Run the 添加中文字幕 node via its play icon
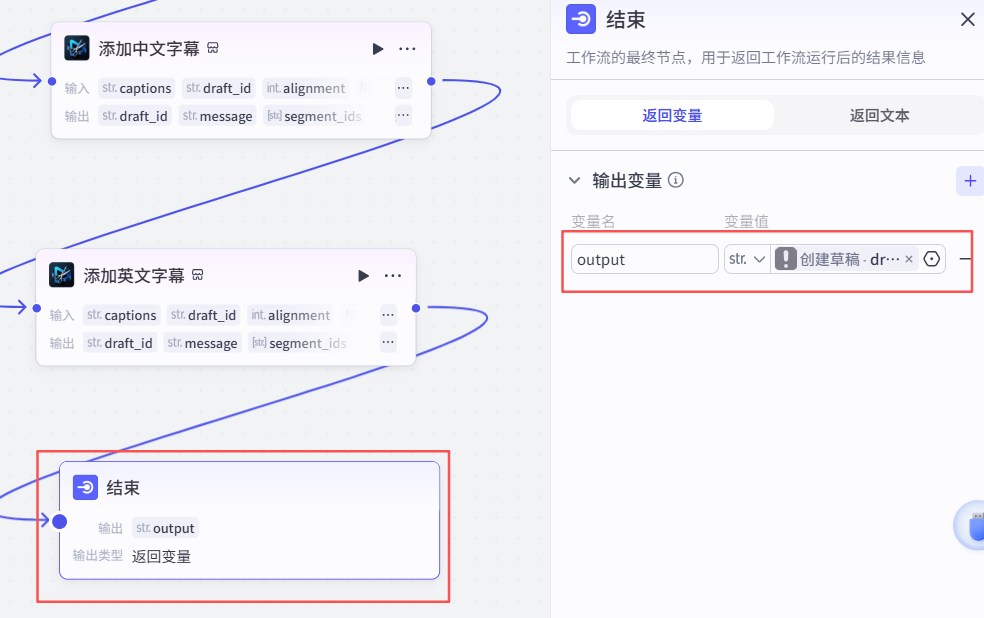The height and width of the screenshot is (618, 984). coord(378,47)
